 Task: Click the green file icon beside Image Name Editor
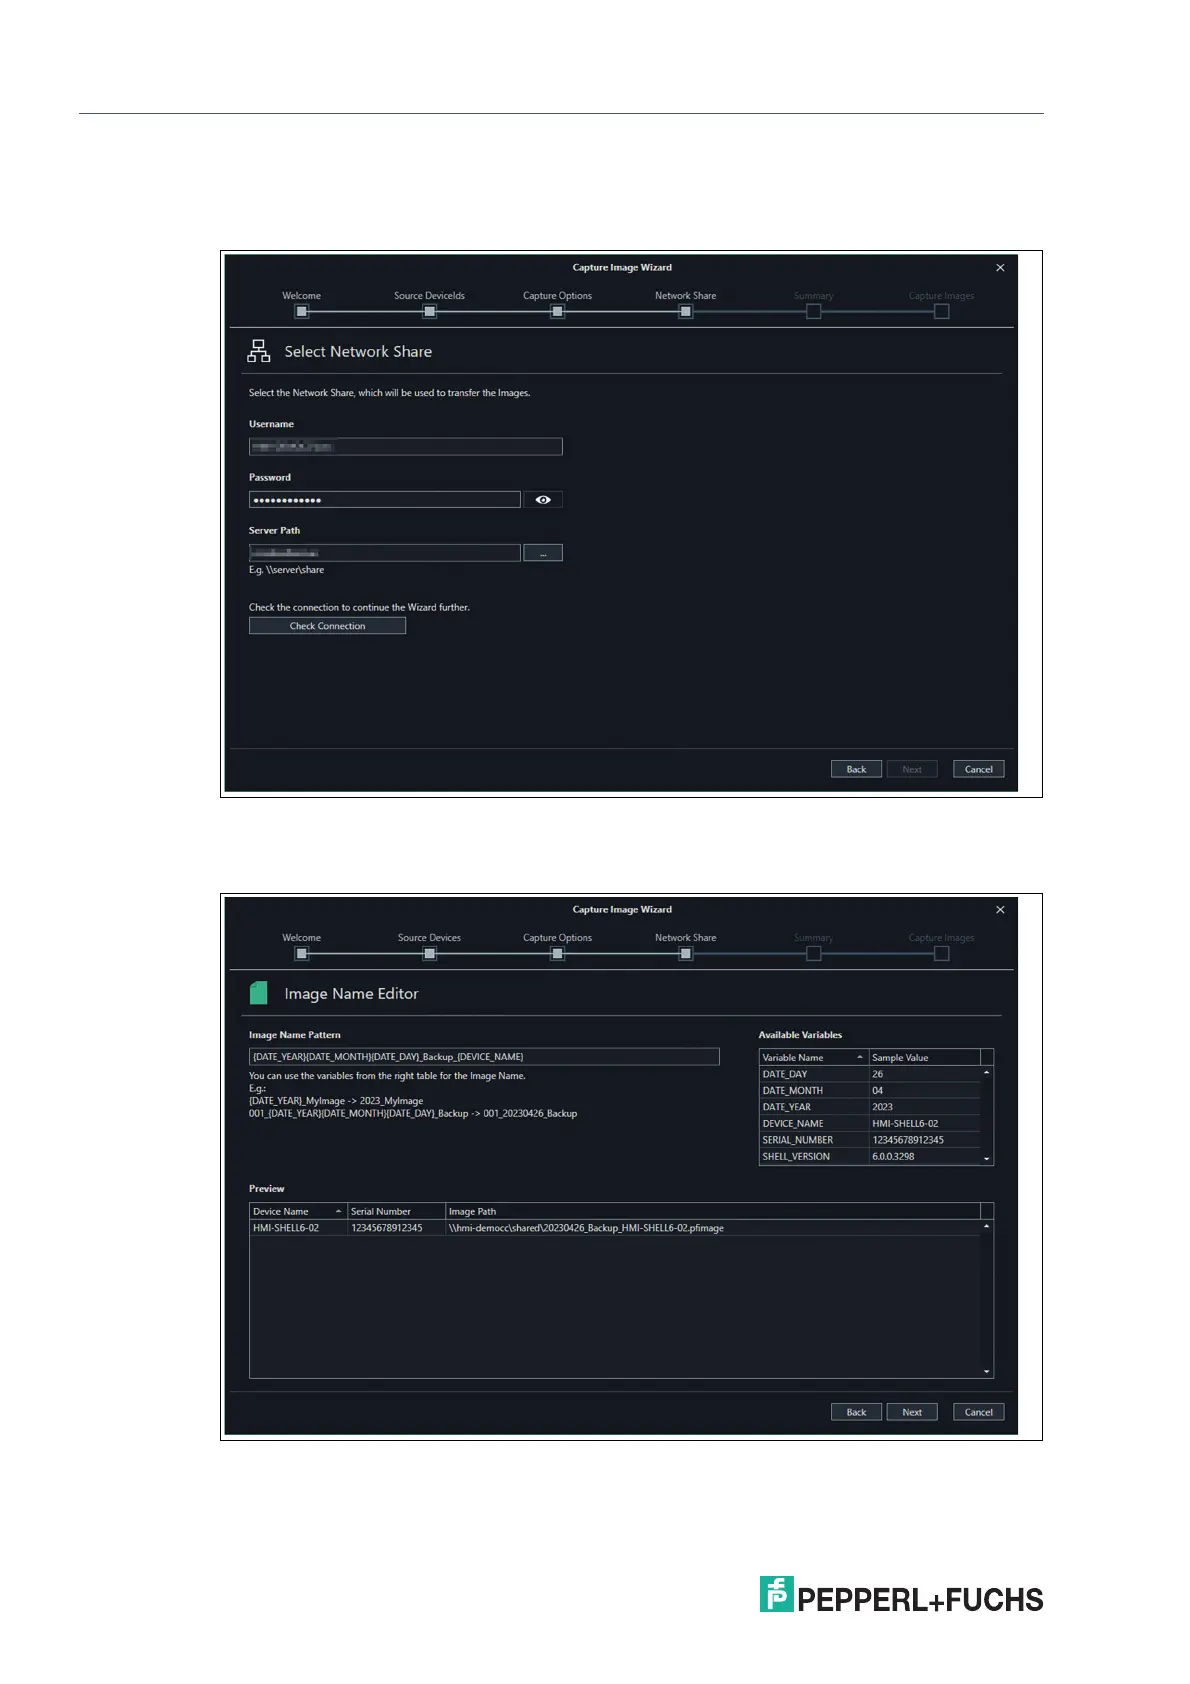258,993
